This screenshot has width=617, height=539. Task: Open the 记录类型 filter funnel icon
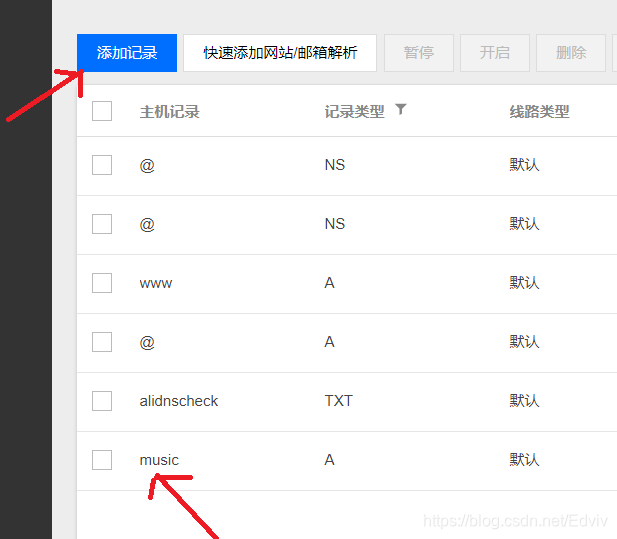point(401,109)
